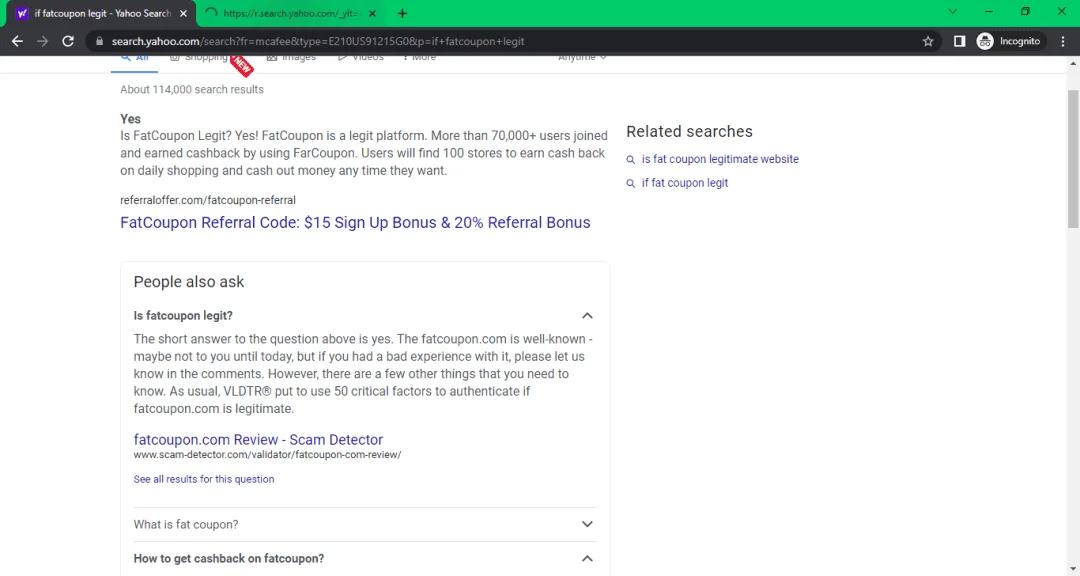Image resolution: width=1080 pixels, height=576 pixels.
Task: Open the tab search dropdown chevron
Action: (953, 12)
